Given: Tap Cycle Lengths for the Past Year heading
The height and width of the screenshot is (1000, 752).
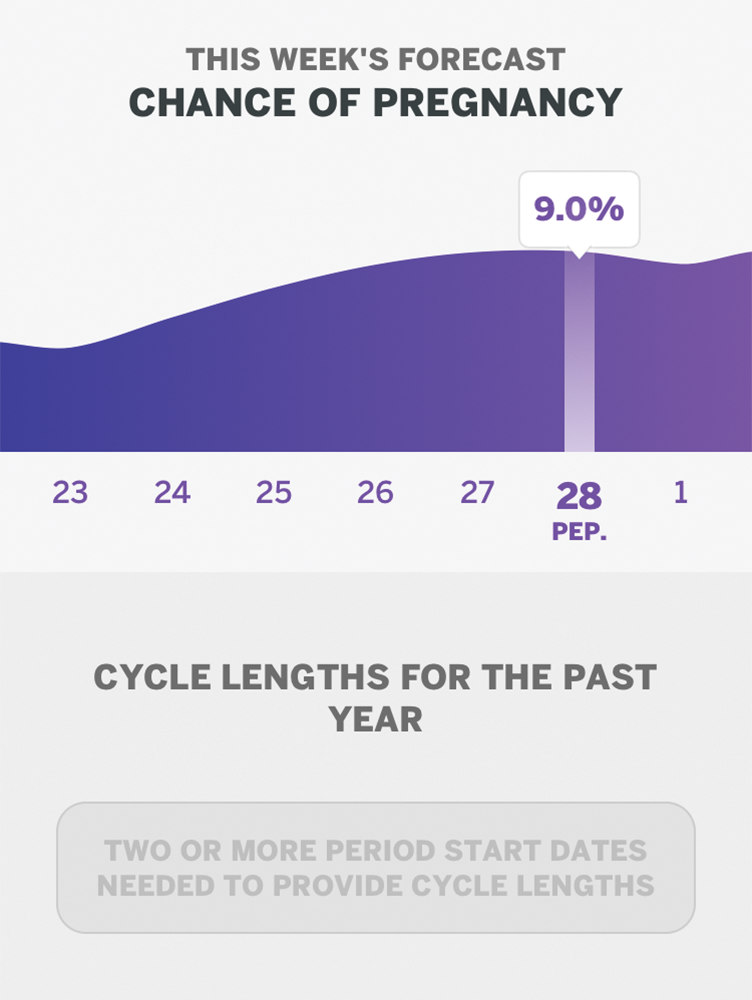Looking at the screenshot, I should 376,698.
